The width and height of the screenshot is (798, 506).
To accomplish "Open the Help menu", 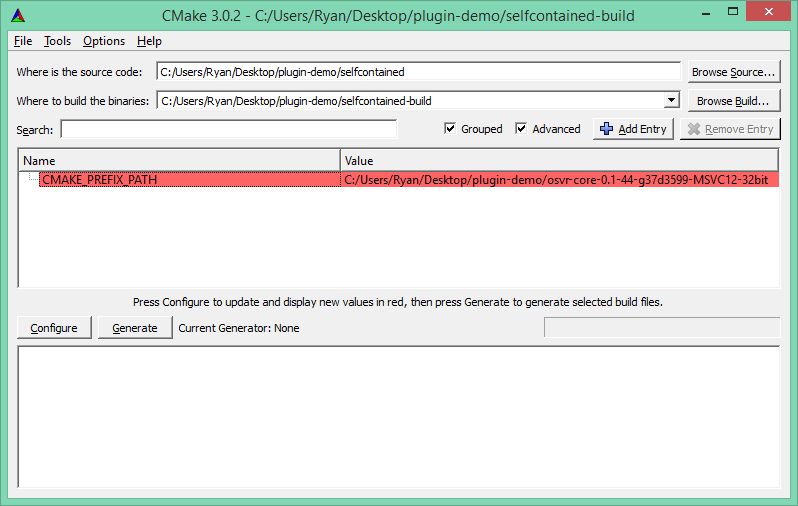I will coord(149,41).
